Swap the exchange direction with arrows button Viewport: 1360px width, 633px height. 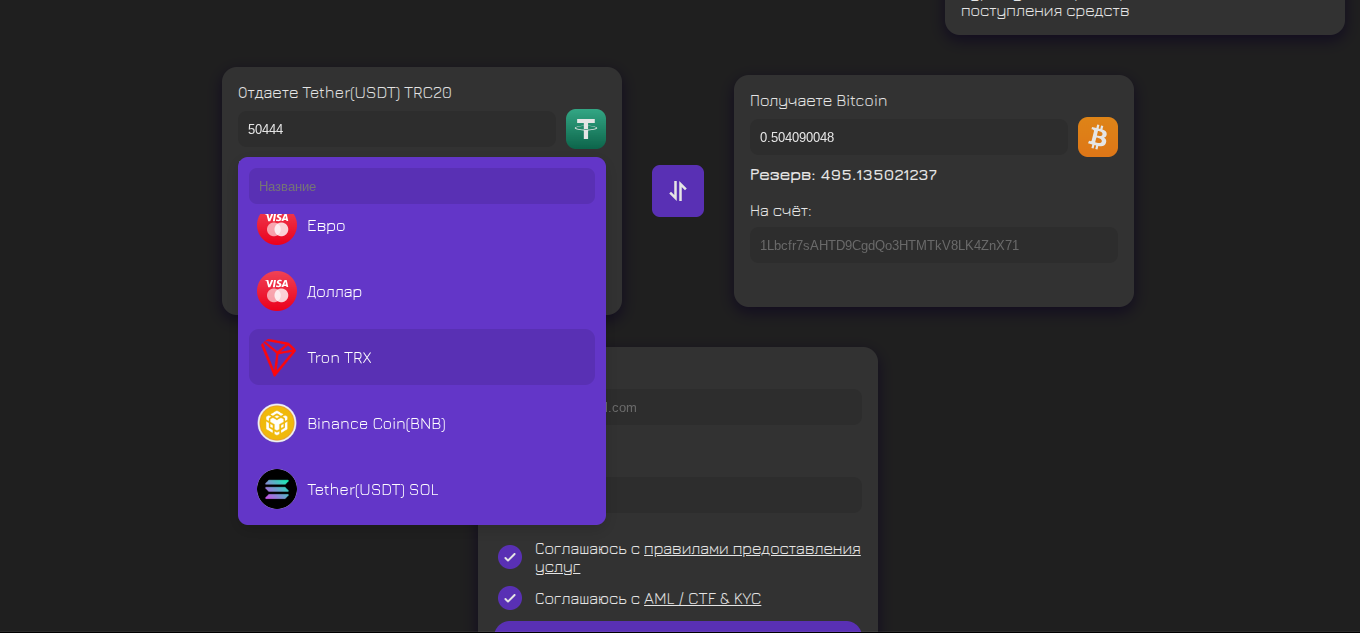pos(678,191)
